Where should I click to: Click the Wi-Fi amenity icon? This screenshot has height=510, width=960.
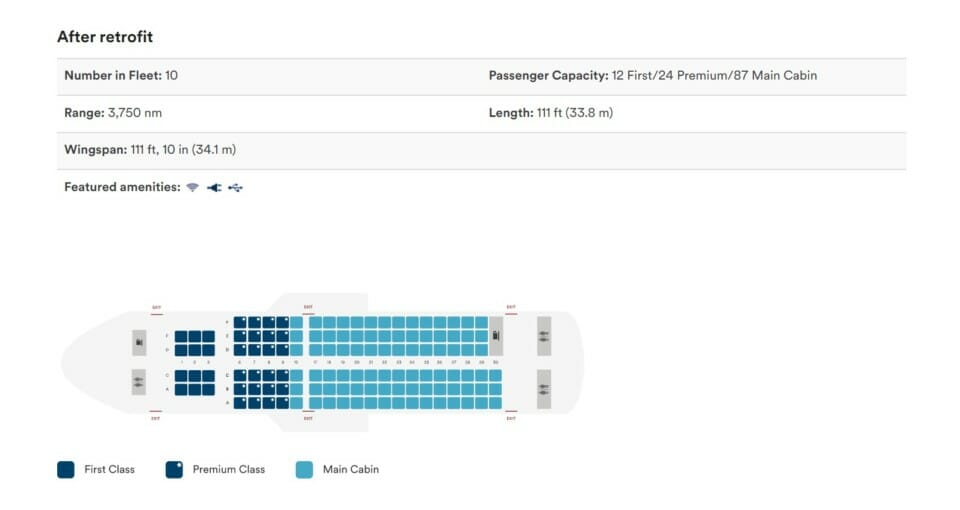click(x=193, y=187)
